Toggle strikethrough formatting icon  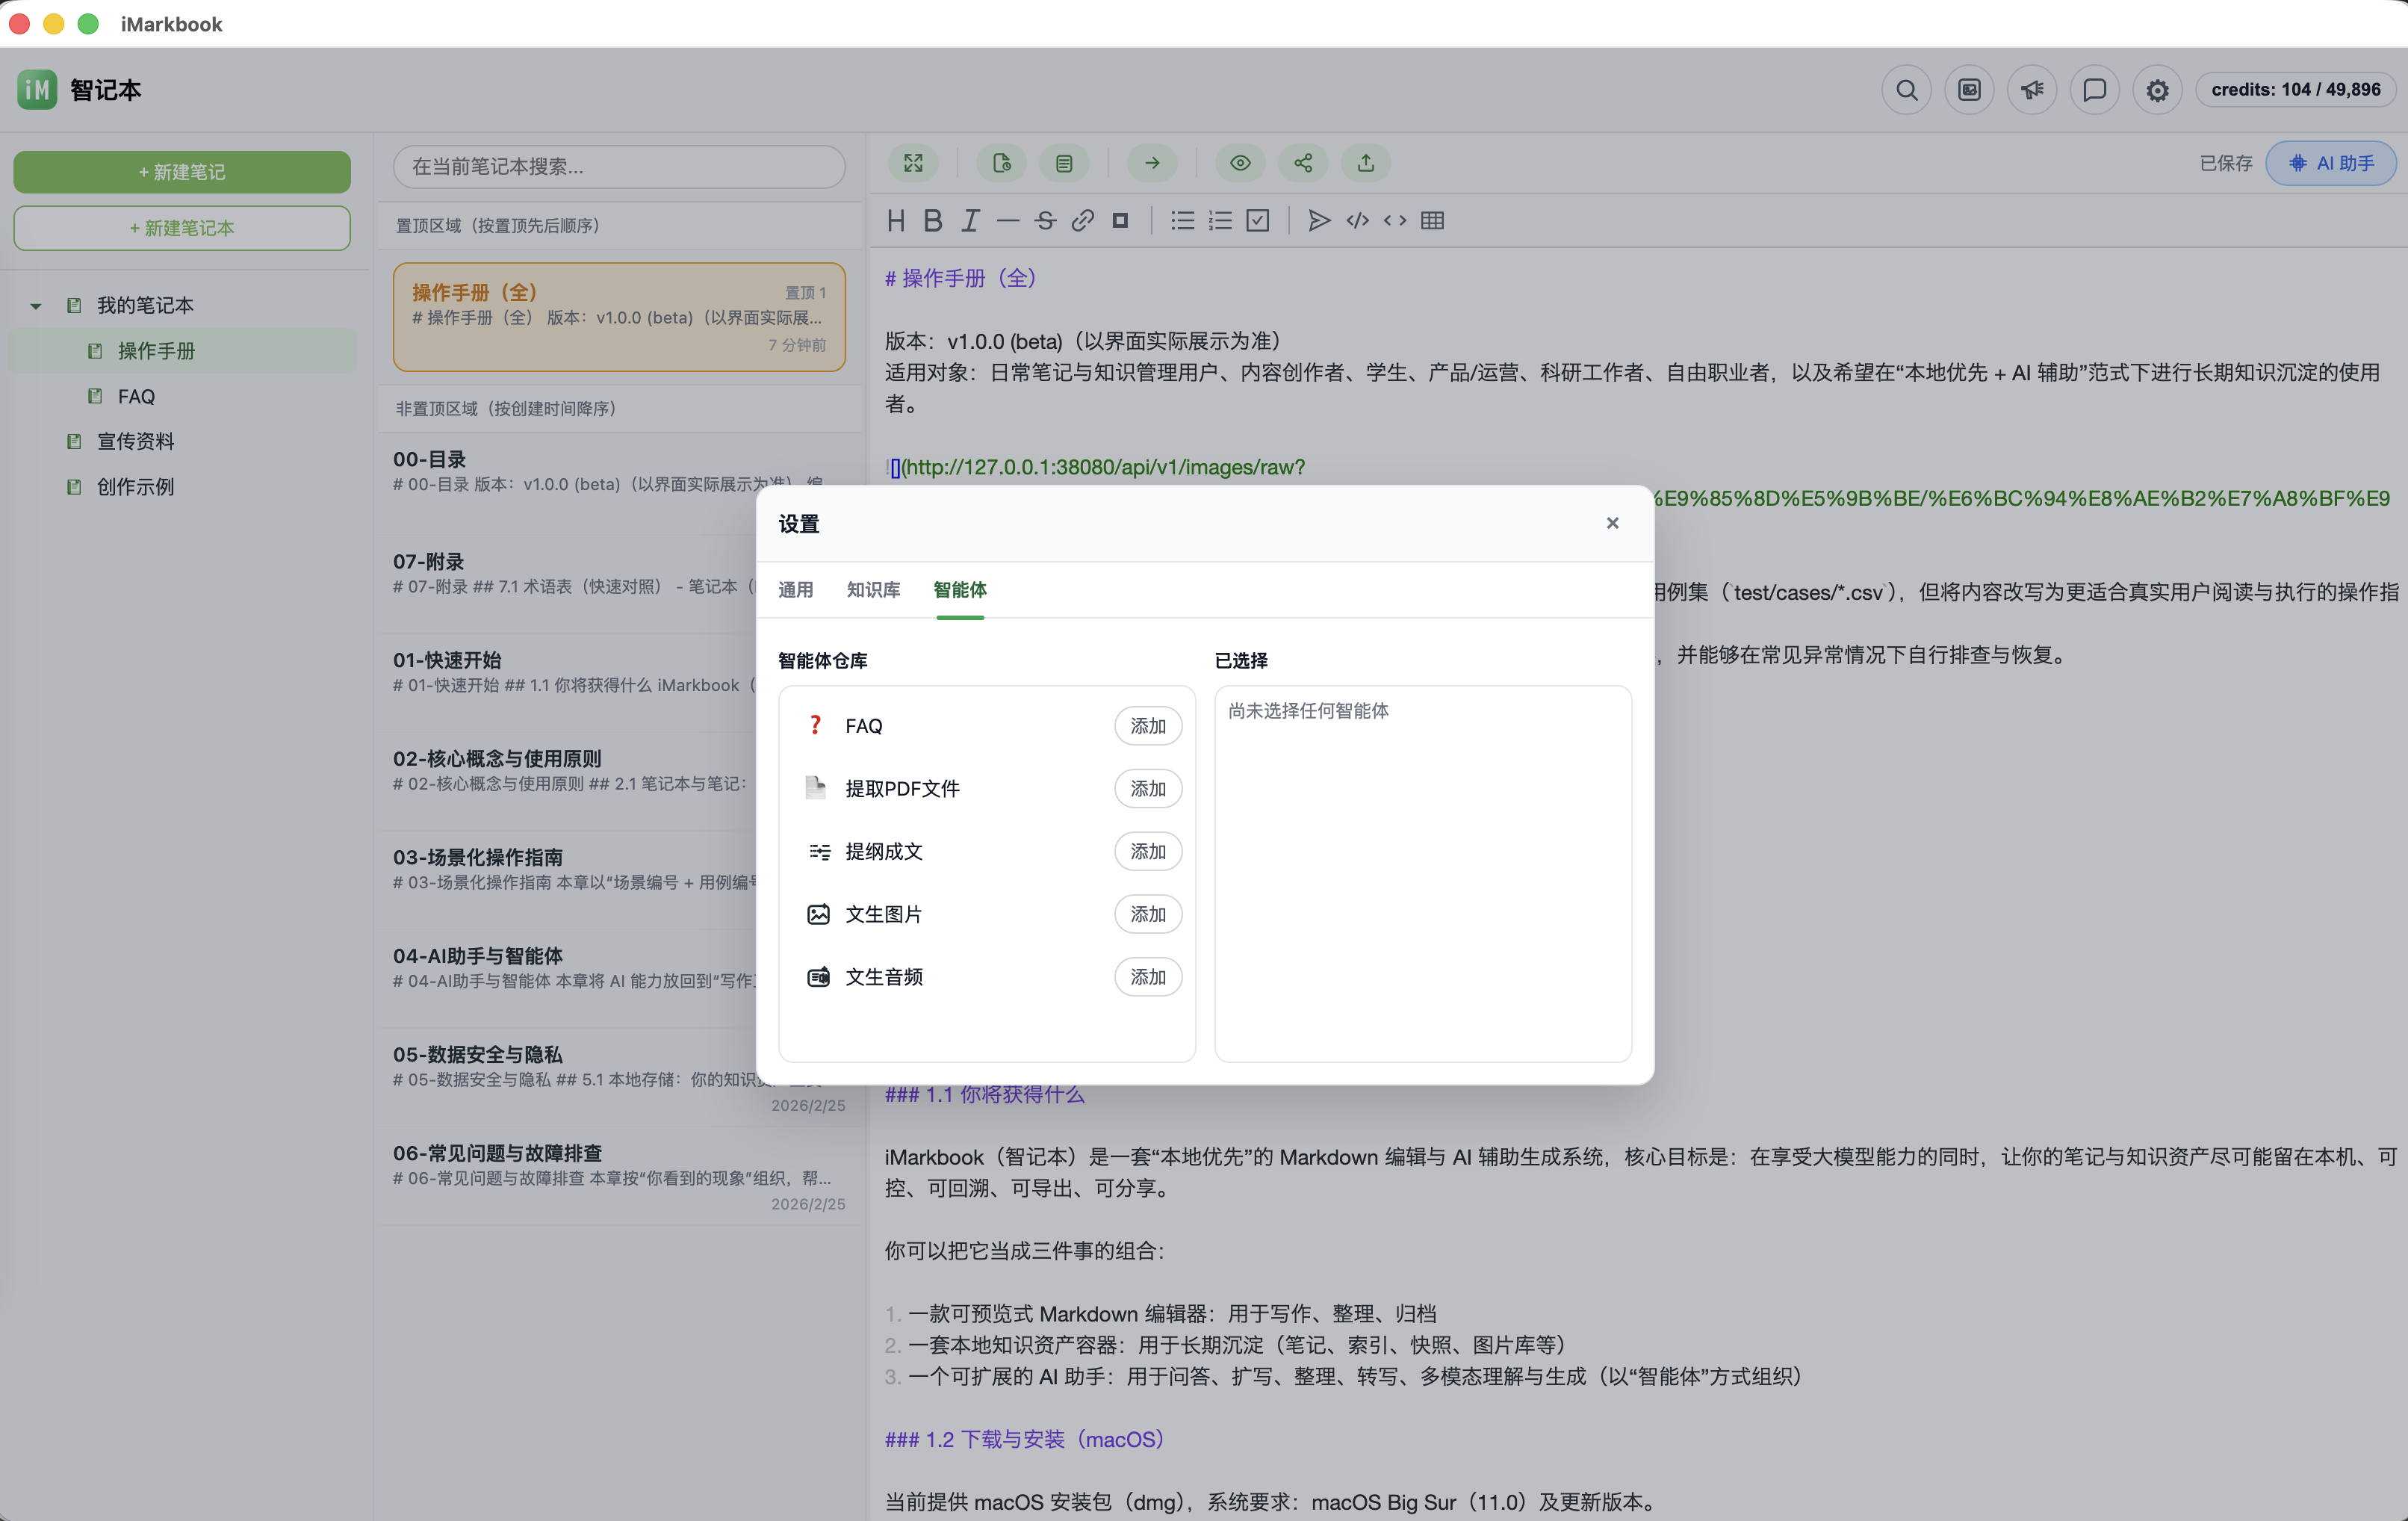(1045, 221)
